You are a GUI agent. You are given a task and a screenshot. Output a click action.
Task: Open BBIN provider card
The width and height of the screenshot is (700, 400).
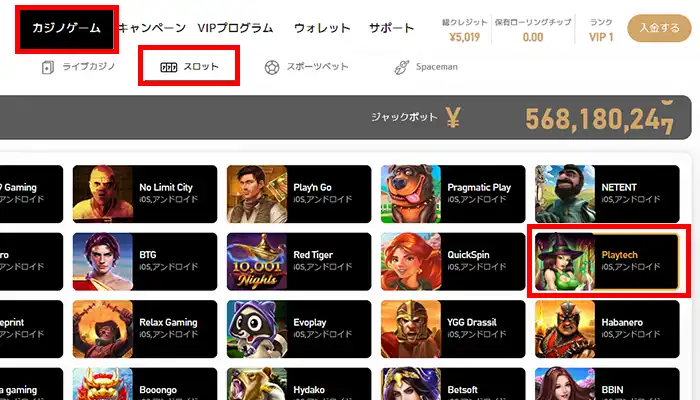pos(607,384)
